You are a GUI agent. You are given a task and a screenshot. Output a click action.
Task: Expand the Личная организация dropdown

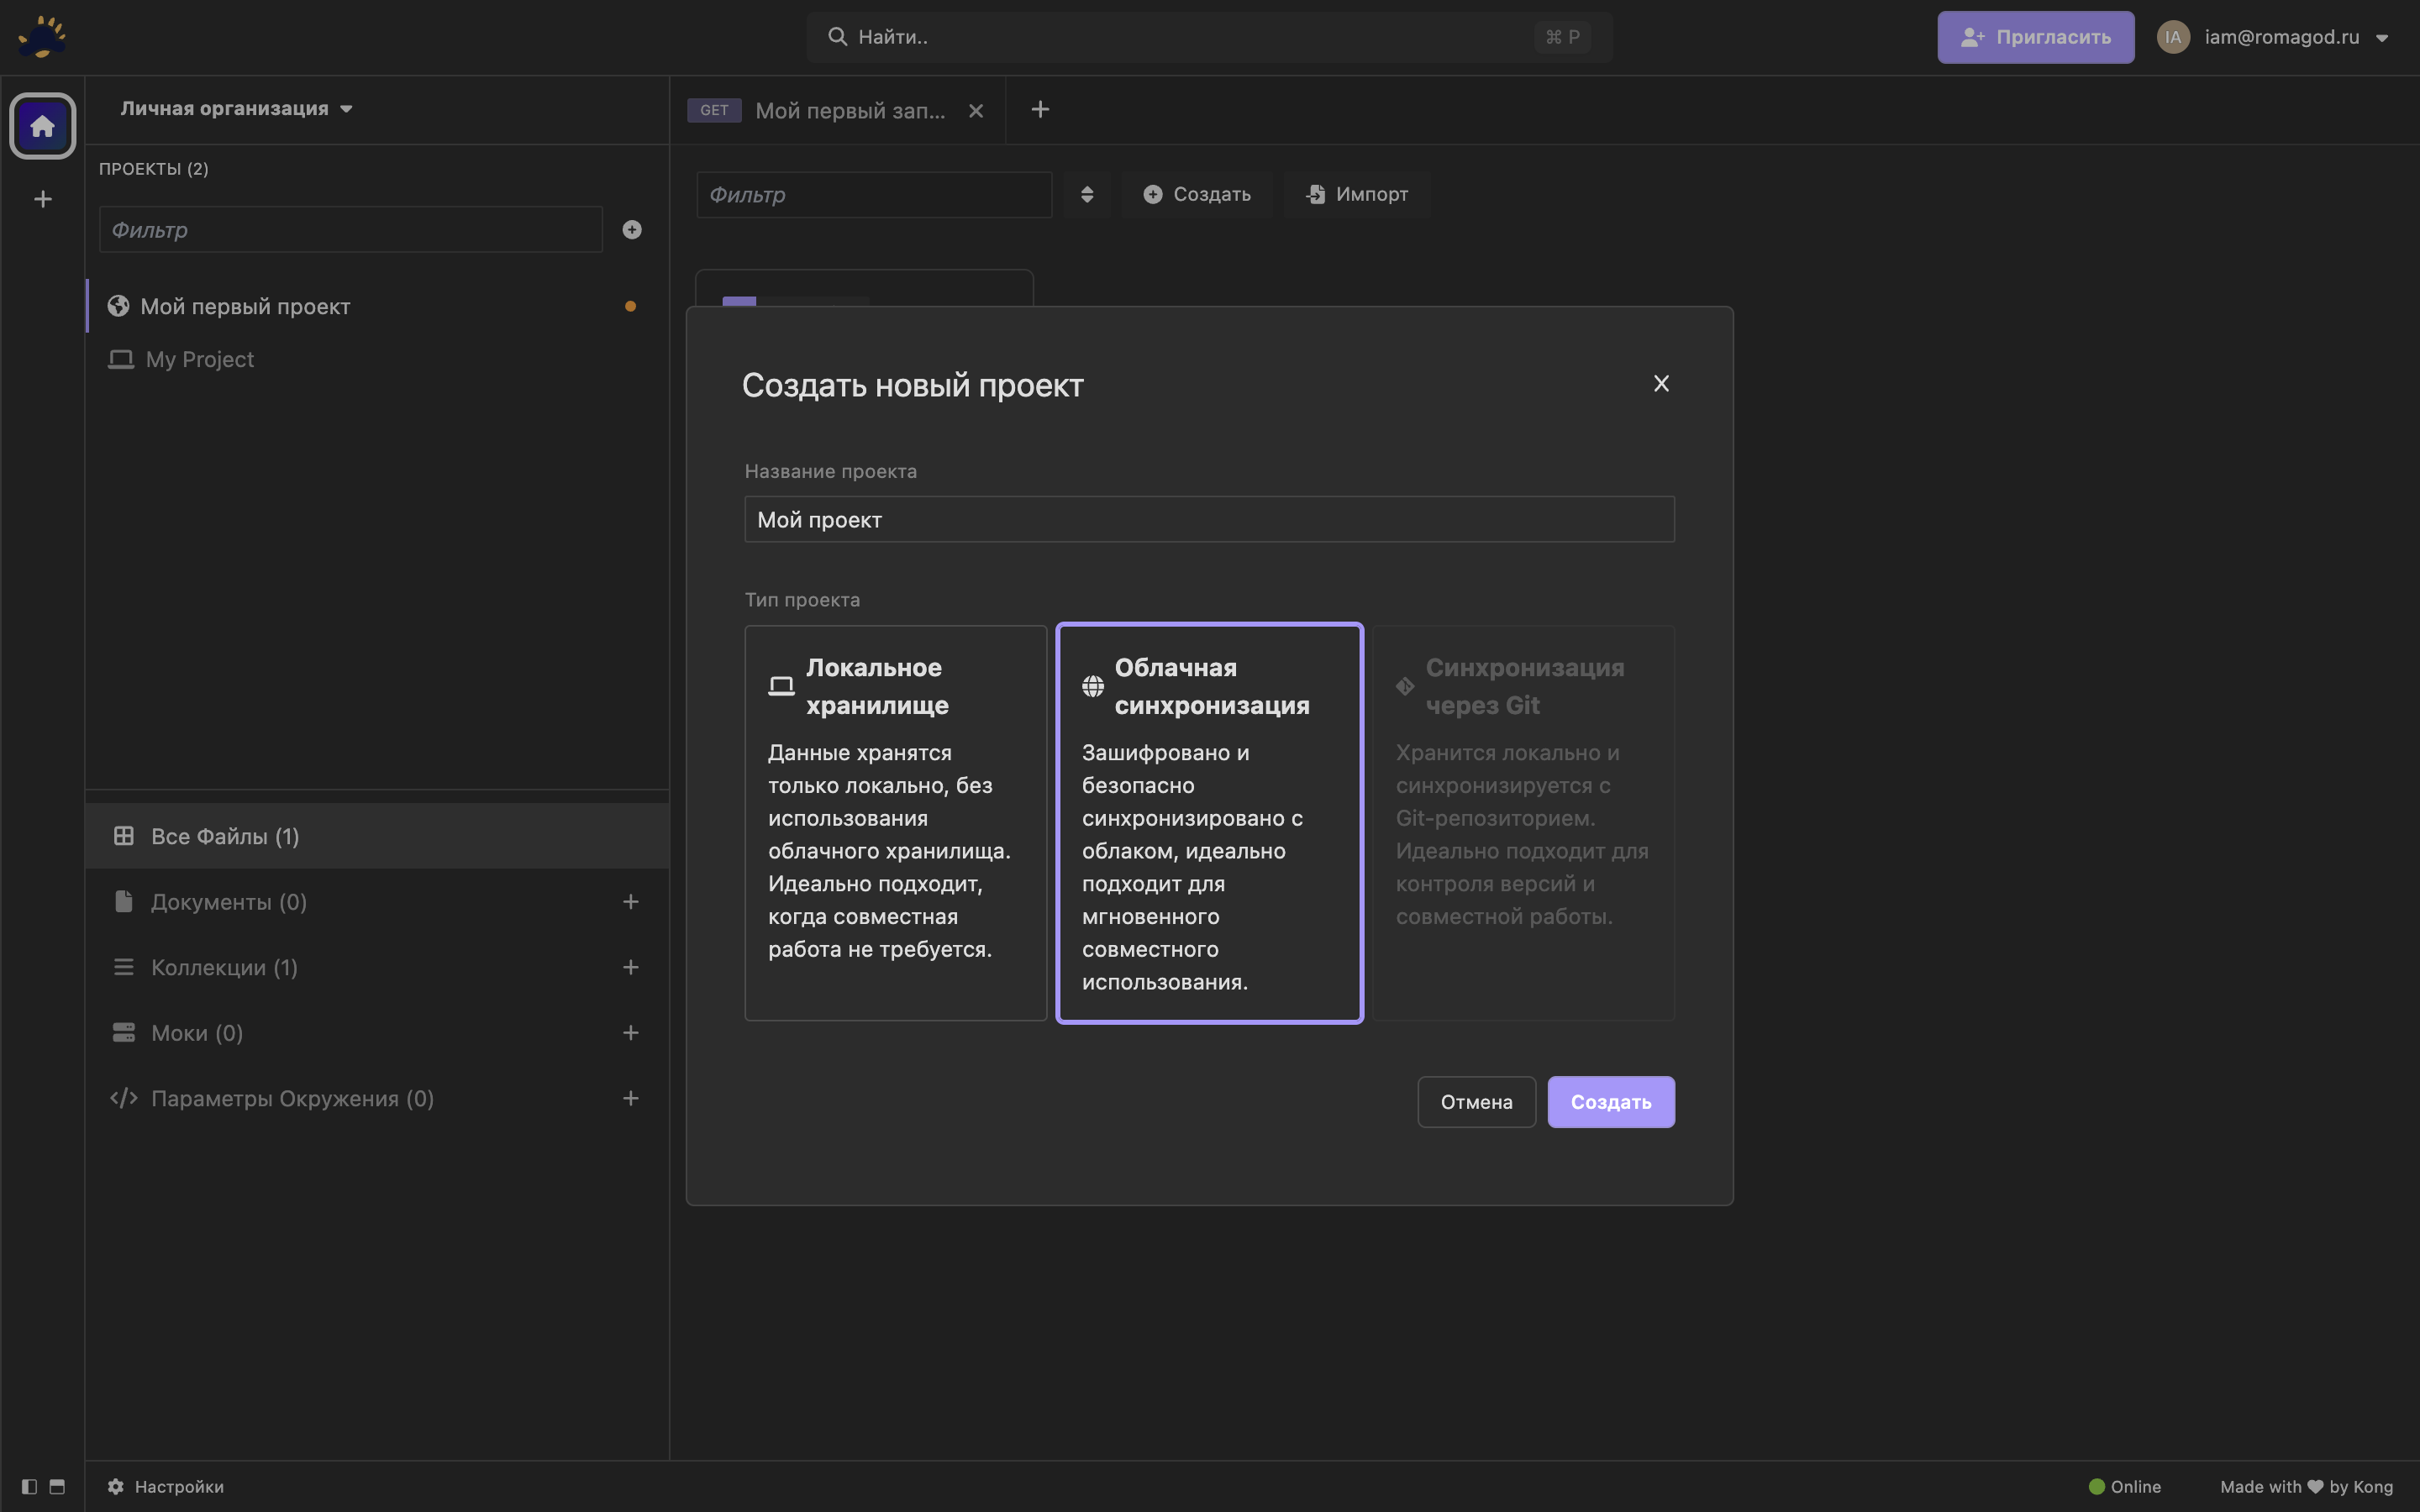236,109
